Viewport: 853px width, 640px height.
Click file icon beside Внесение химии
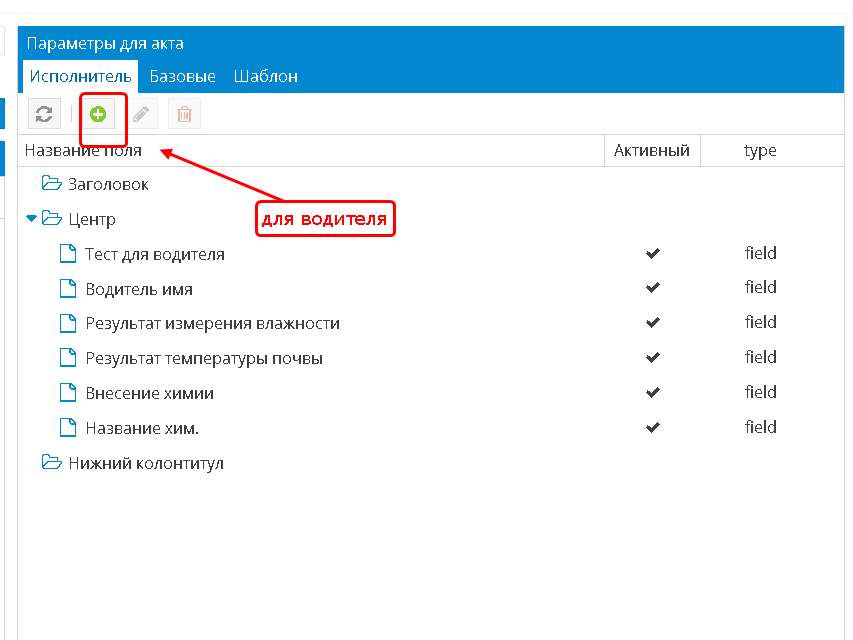[x=68, y=393]
